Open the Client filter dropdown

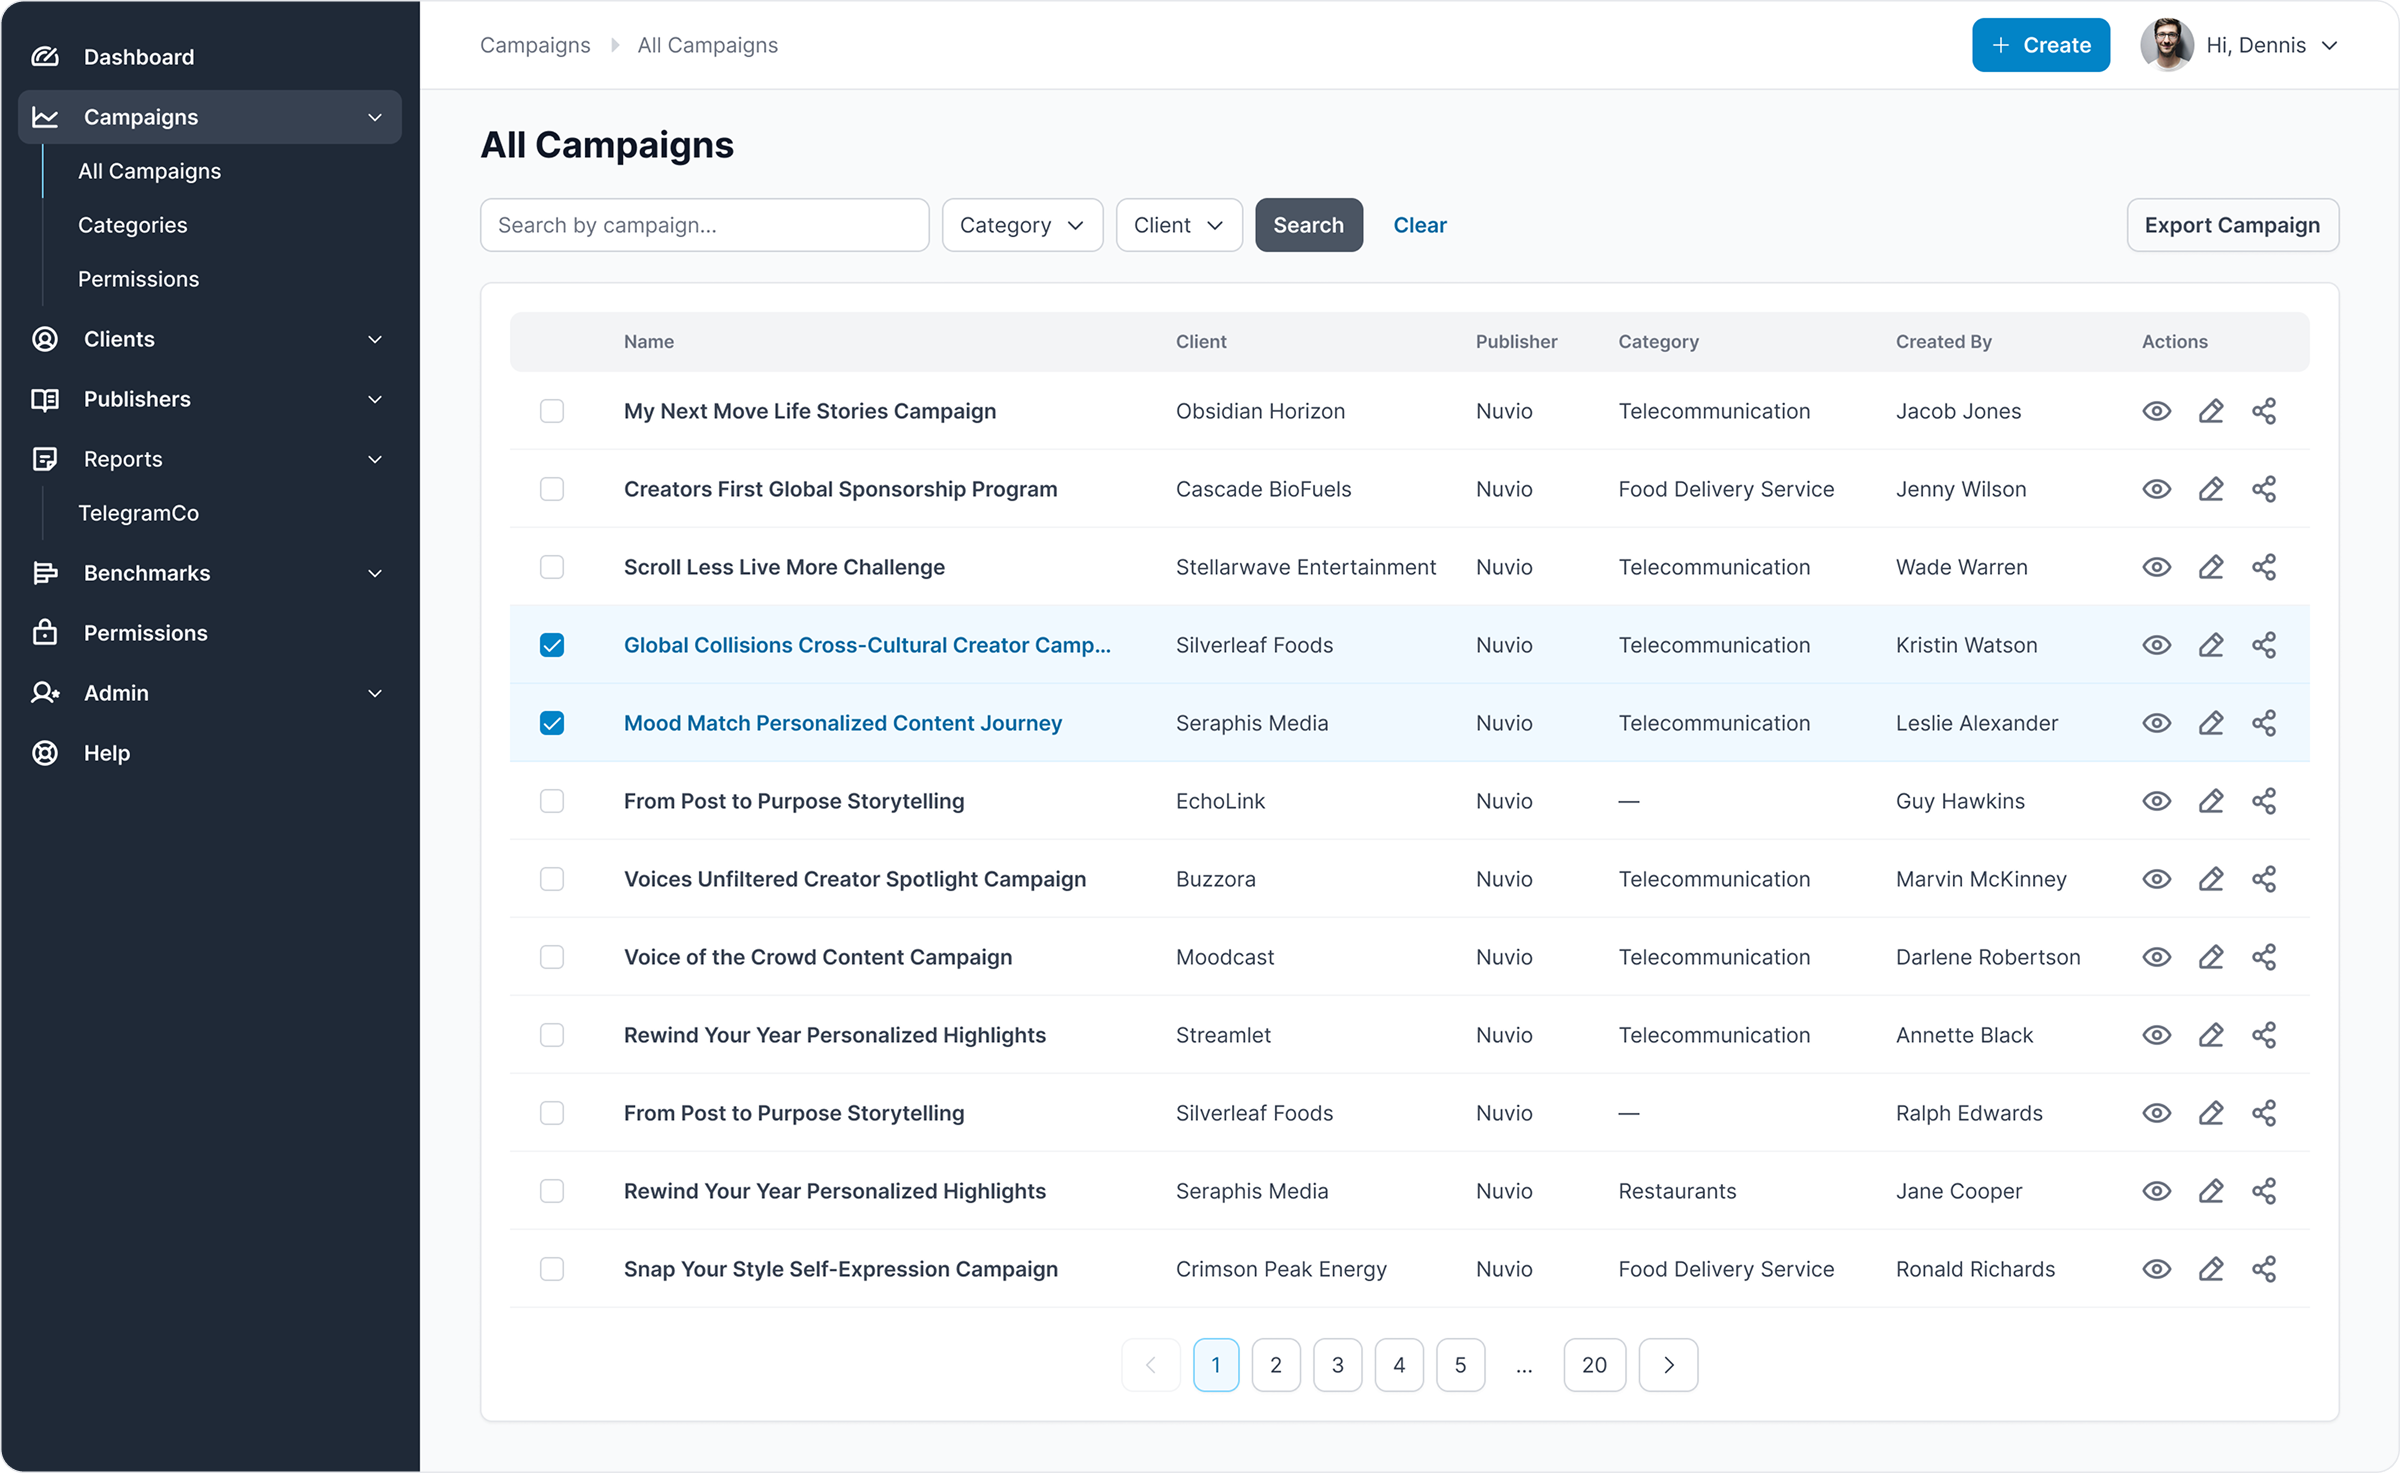tap(1178, 225)
